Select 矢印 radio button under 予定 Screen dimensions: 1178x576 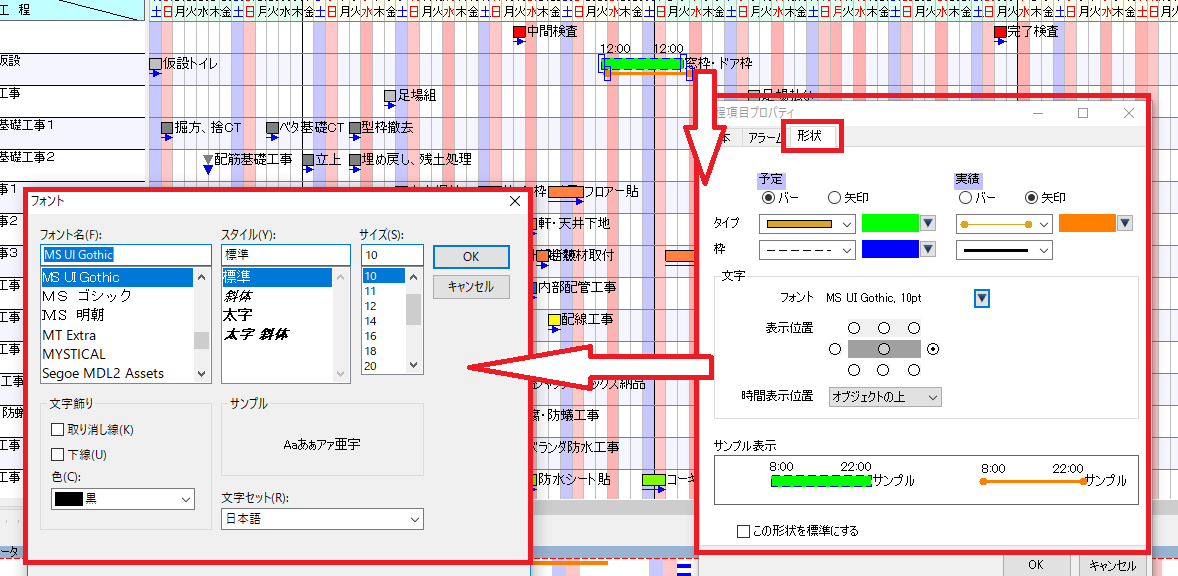833,198
